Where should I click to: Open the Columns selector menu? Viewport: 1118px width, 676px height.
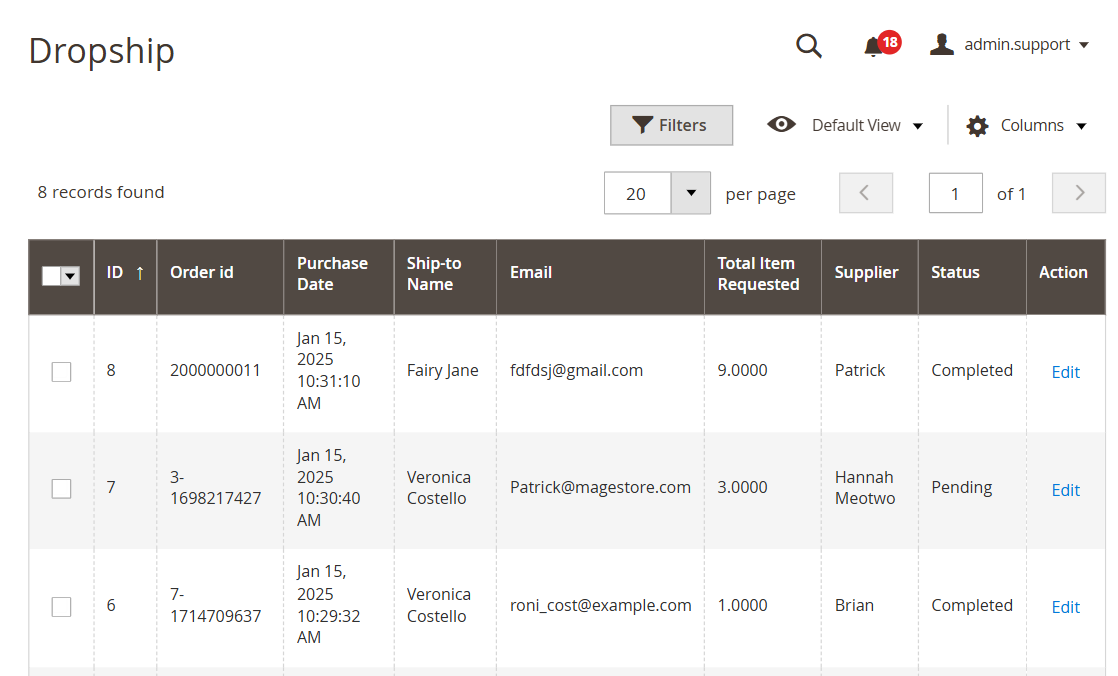pyautogui.click(x=1031, y=125)
